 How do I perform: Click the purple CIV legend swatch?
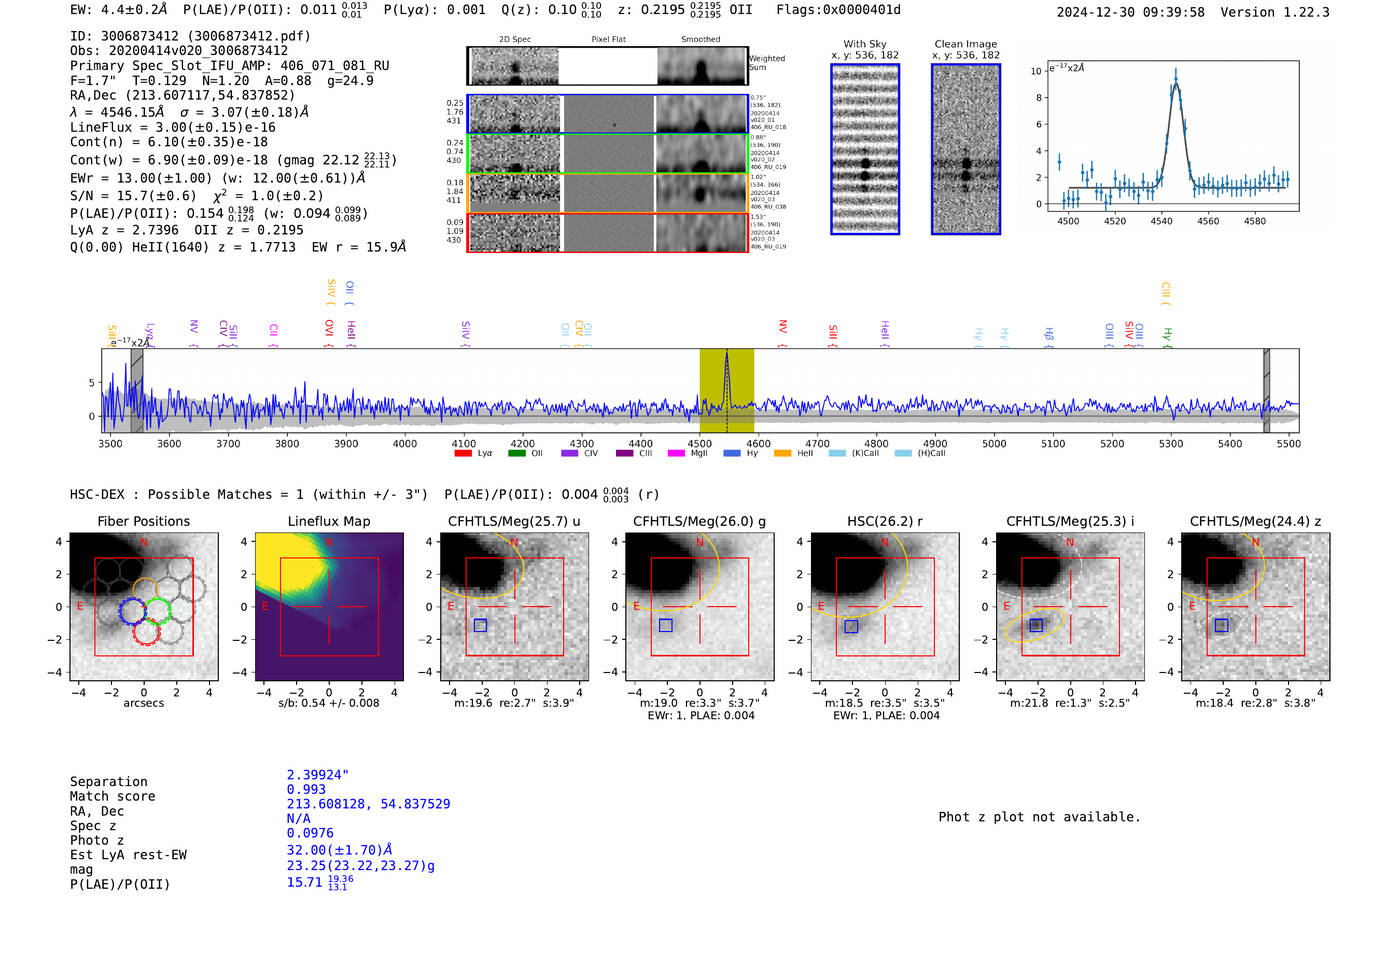570,453
